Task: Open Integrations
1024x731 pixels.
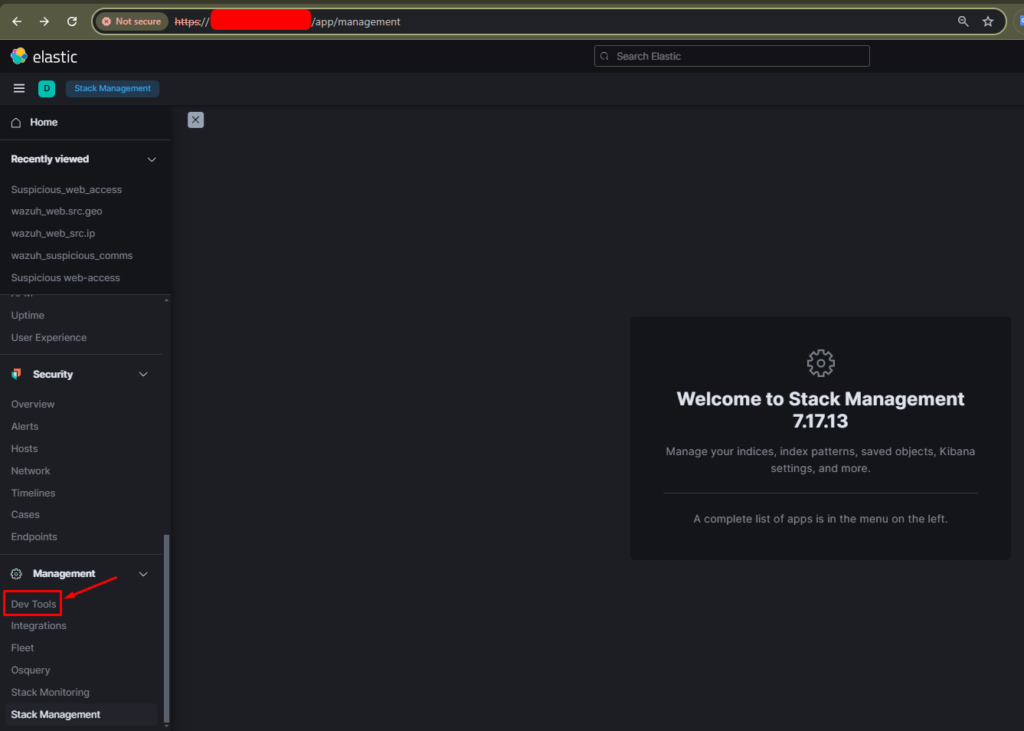Action: pos(39,625)
